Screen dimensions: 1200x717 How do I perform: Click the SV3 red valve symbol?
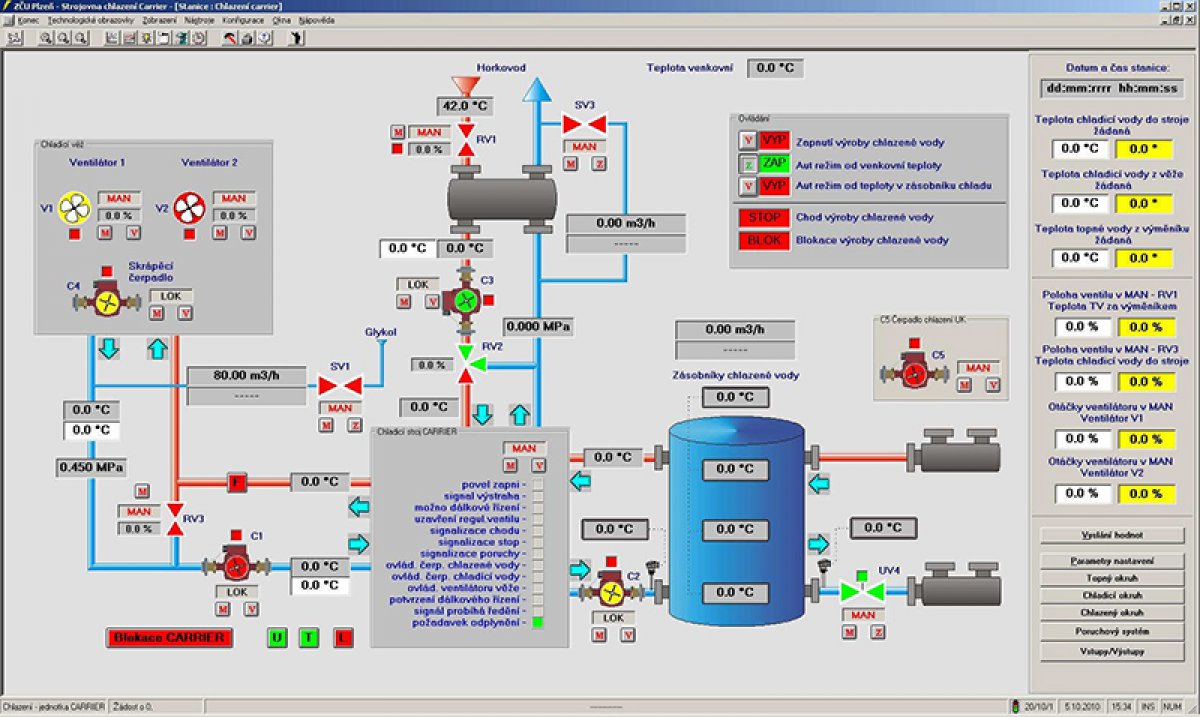[583, 125]
